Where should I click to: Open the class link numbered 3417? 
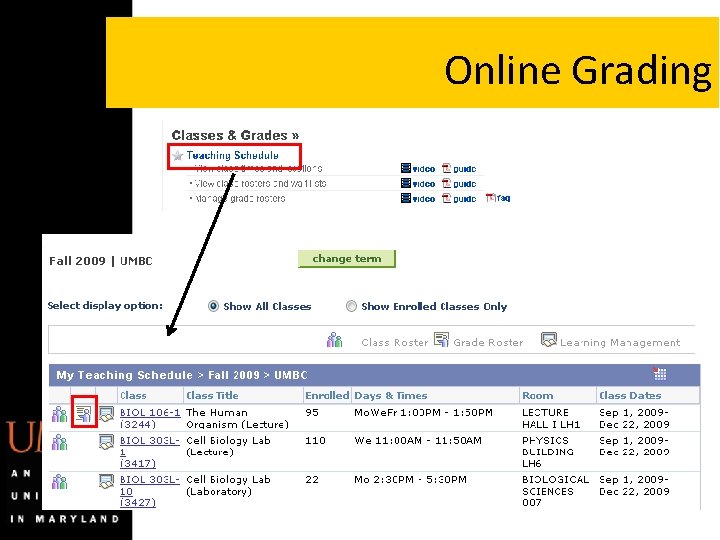click(150, 452)
